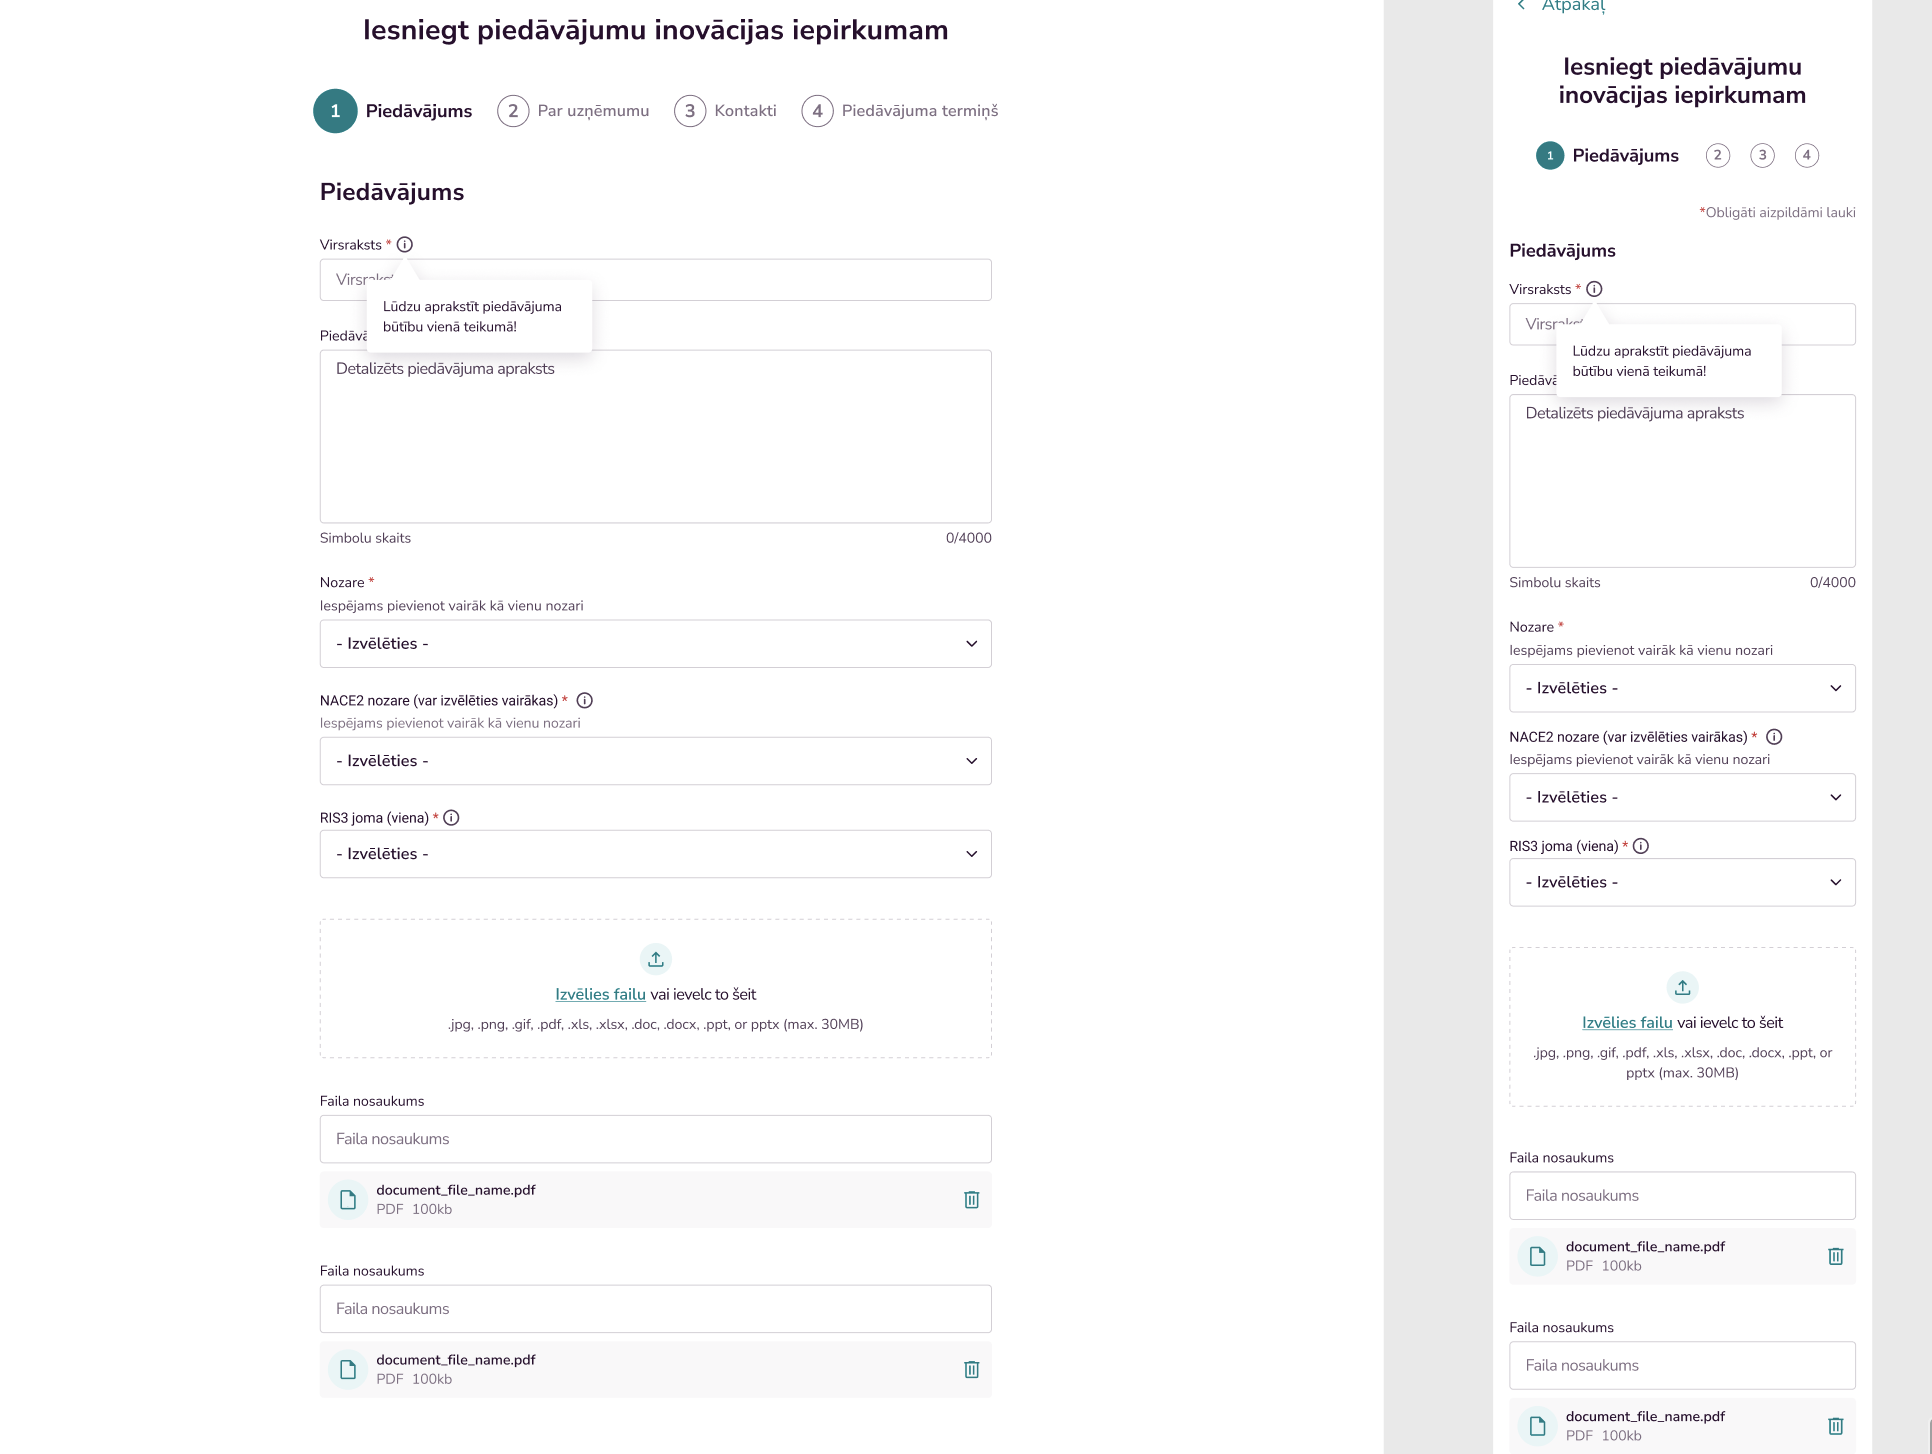Click NACE2 nozare info icon in desktop form
Image resolution: width=1932 pixels, height=1454 pixels.
pyautogui.click(x=585, y=700)
